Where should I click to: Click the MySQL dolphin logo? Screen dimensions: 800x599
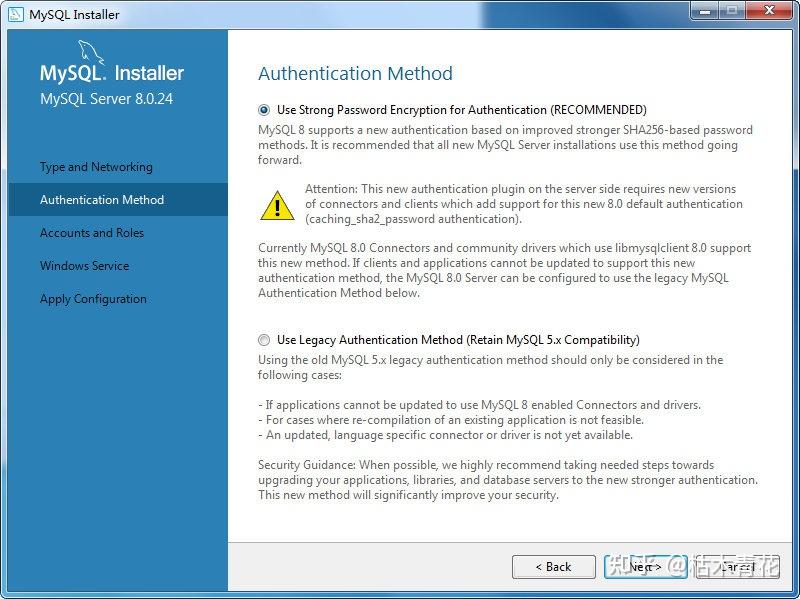91,52
